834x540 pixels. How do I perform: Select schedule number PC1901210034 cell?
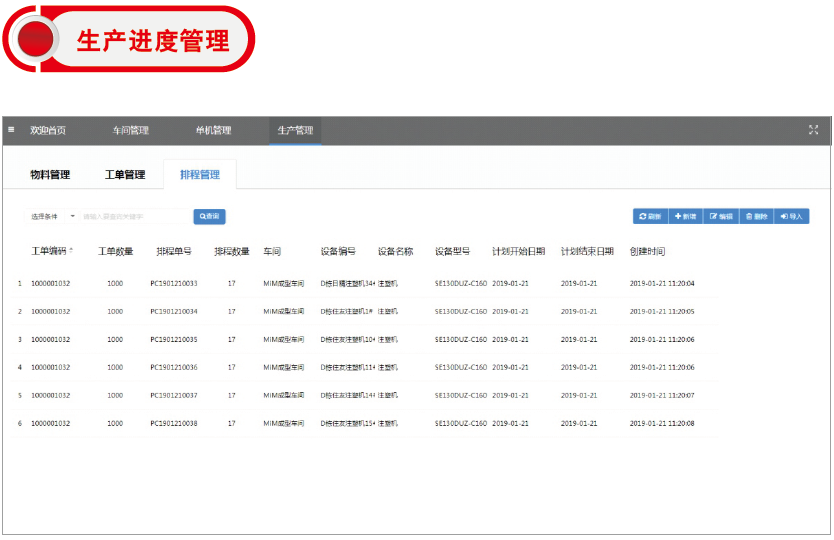pos(174,312)
